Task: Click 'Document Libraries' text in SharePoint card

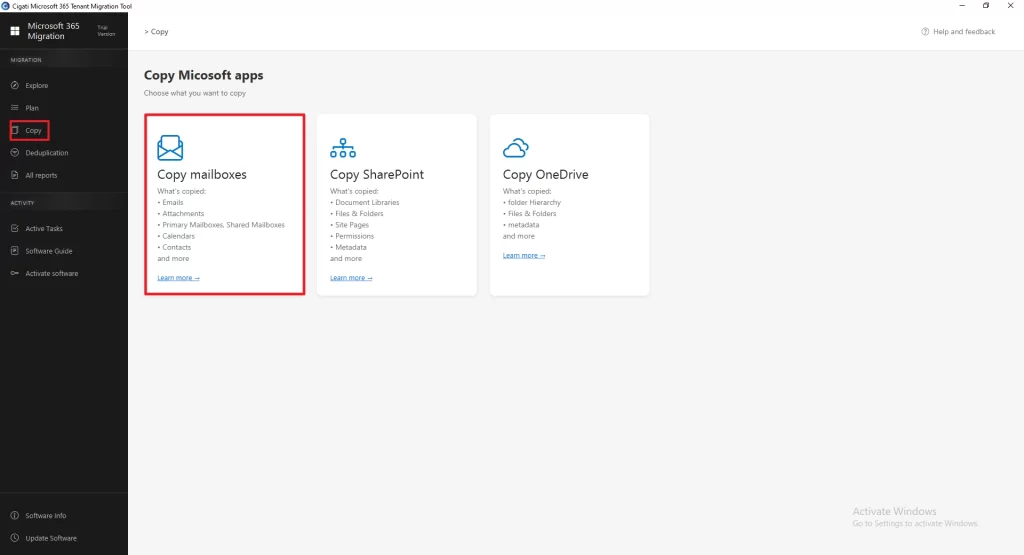Action: click(x=367, y=202)
